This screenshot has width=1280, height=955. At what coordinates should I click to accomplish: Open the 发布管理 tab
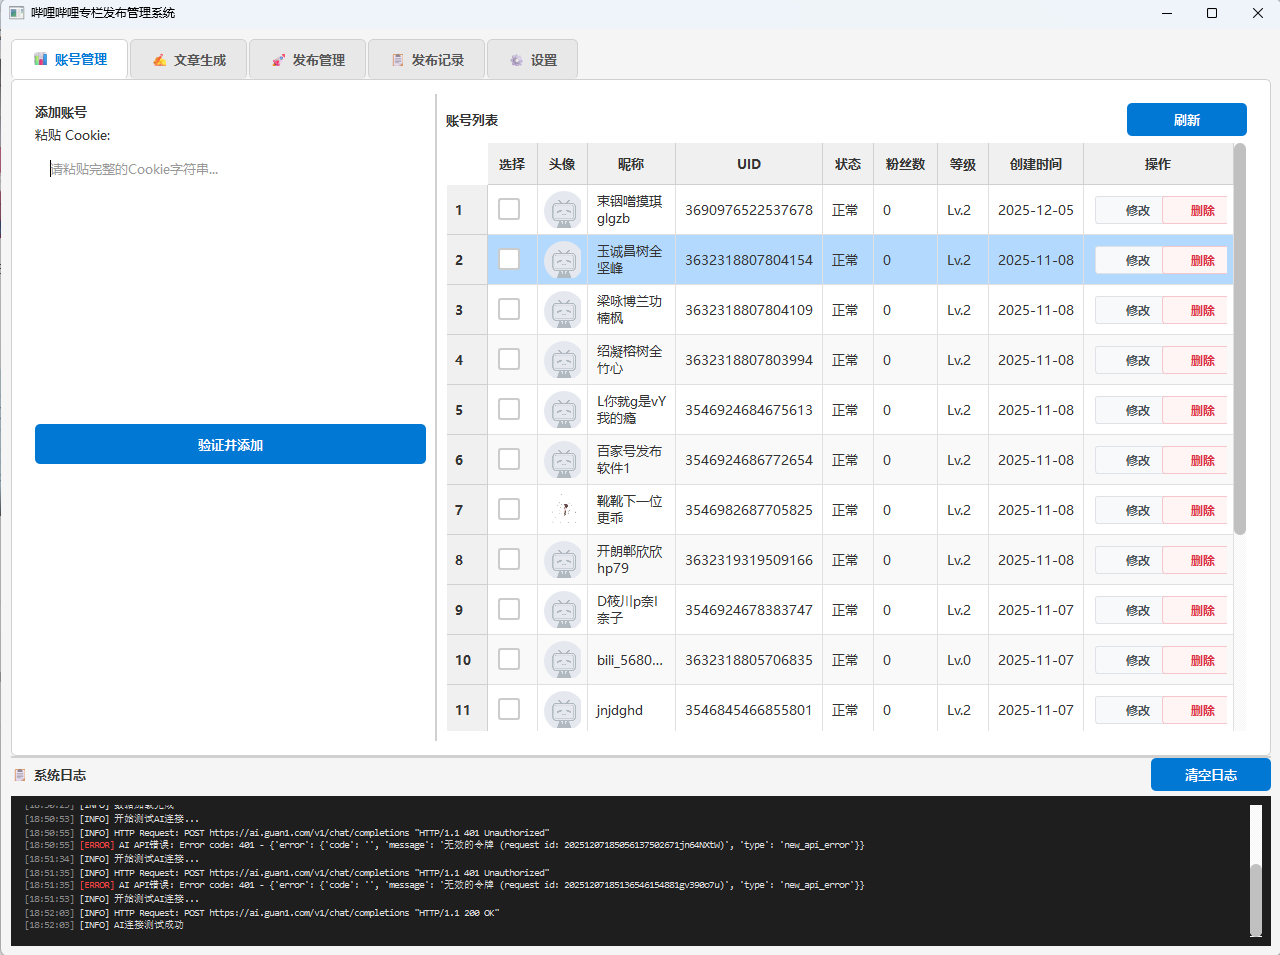tap(308, 60)
